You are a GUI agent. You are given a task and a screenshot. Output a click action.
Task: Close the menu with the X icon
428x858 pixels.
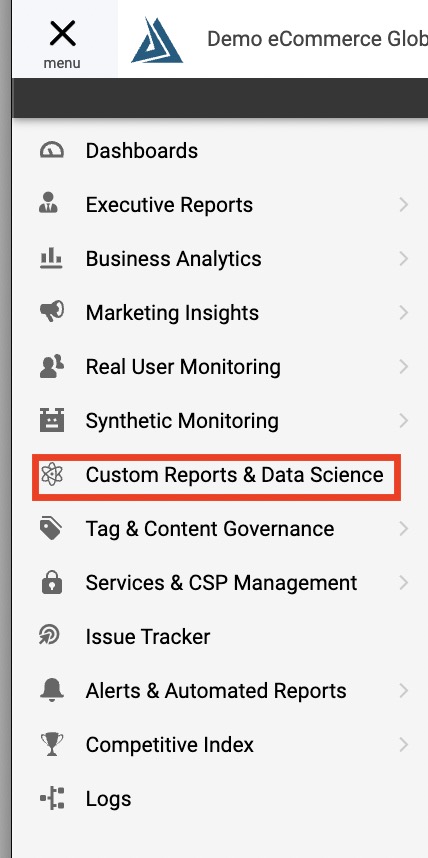point(62,34)
